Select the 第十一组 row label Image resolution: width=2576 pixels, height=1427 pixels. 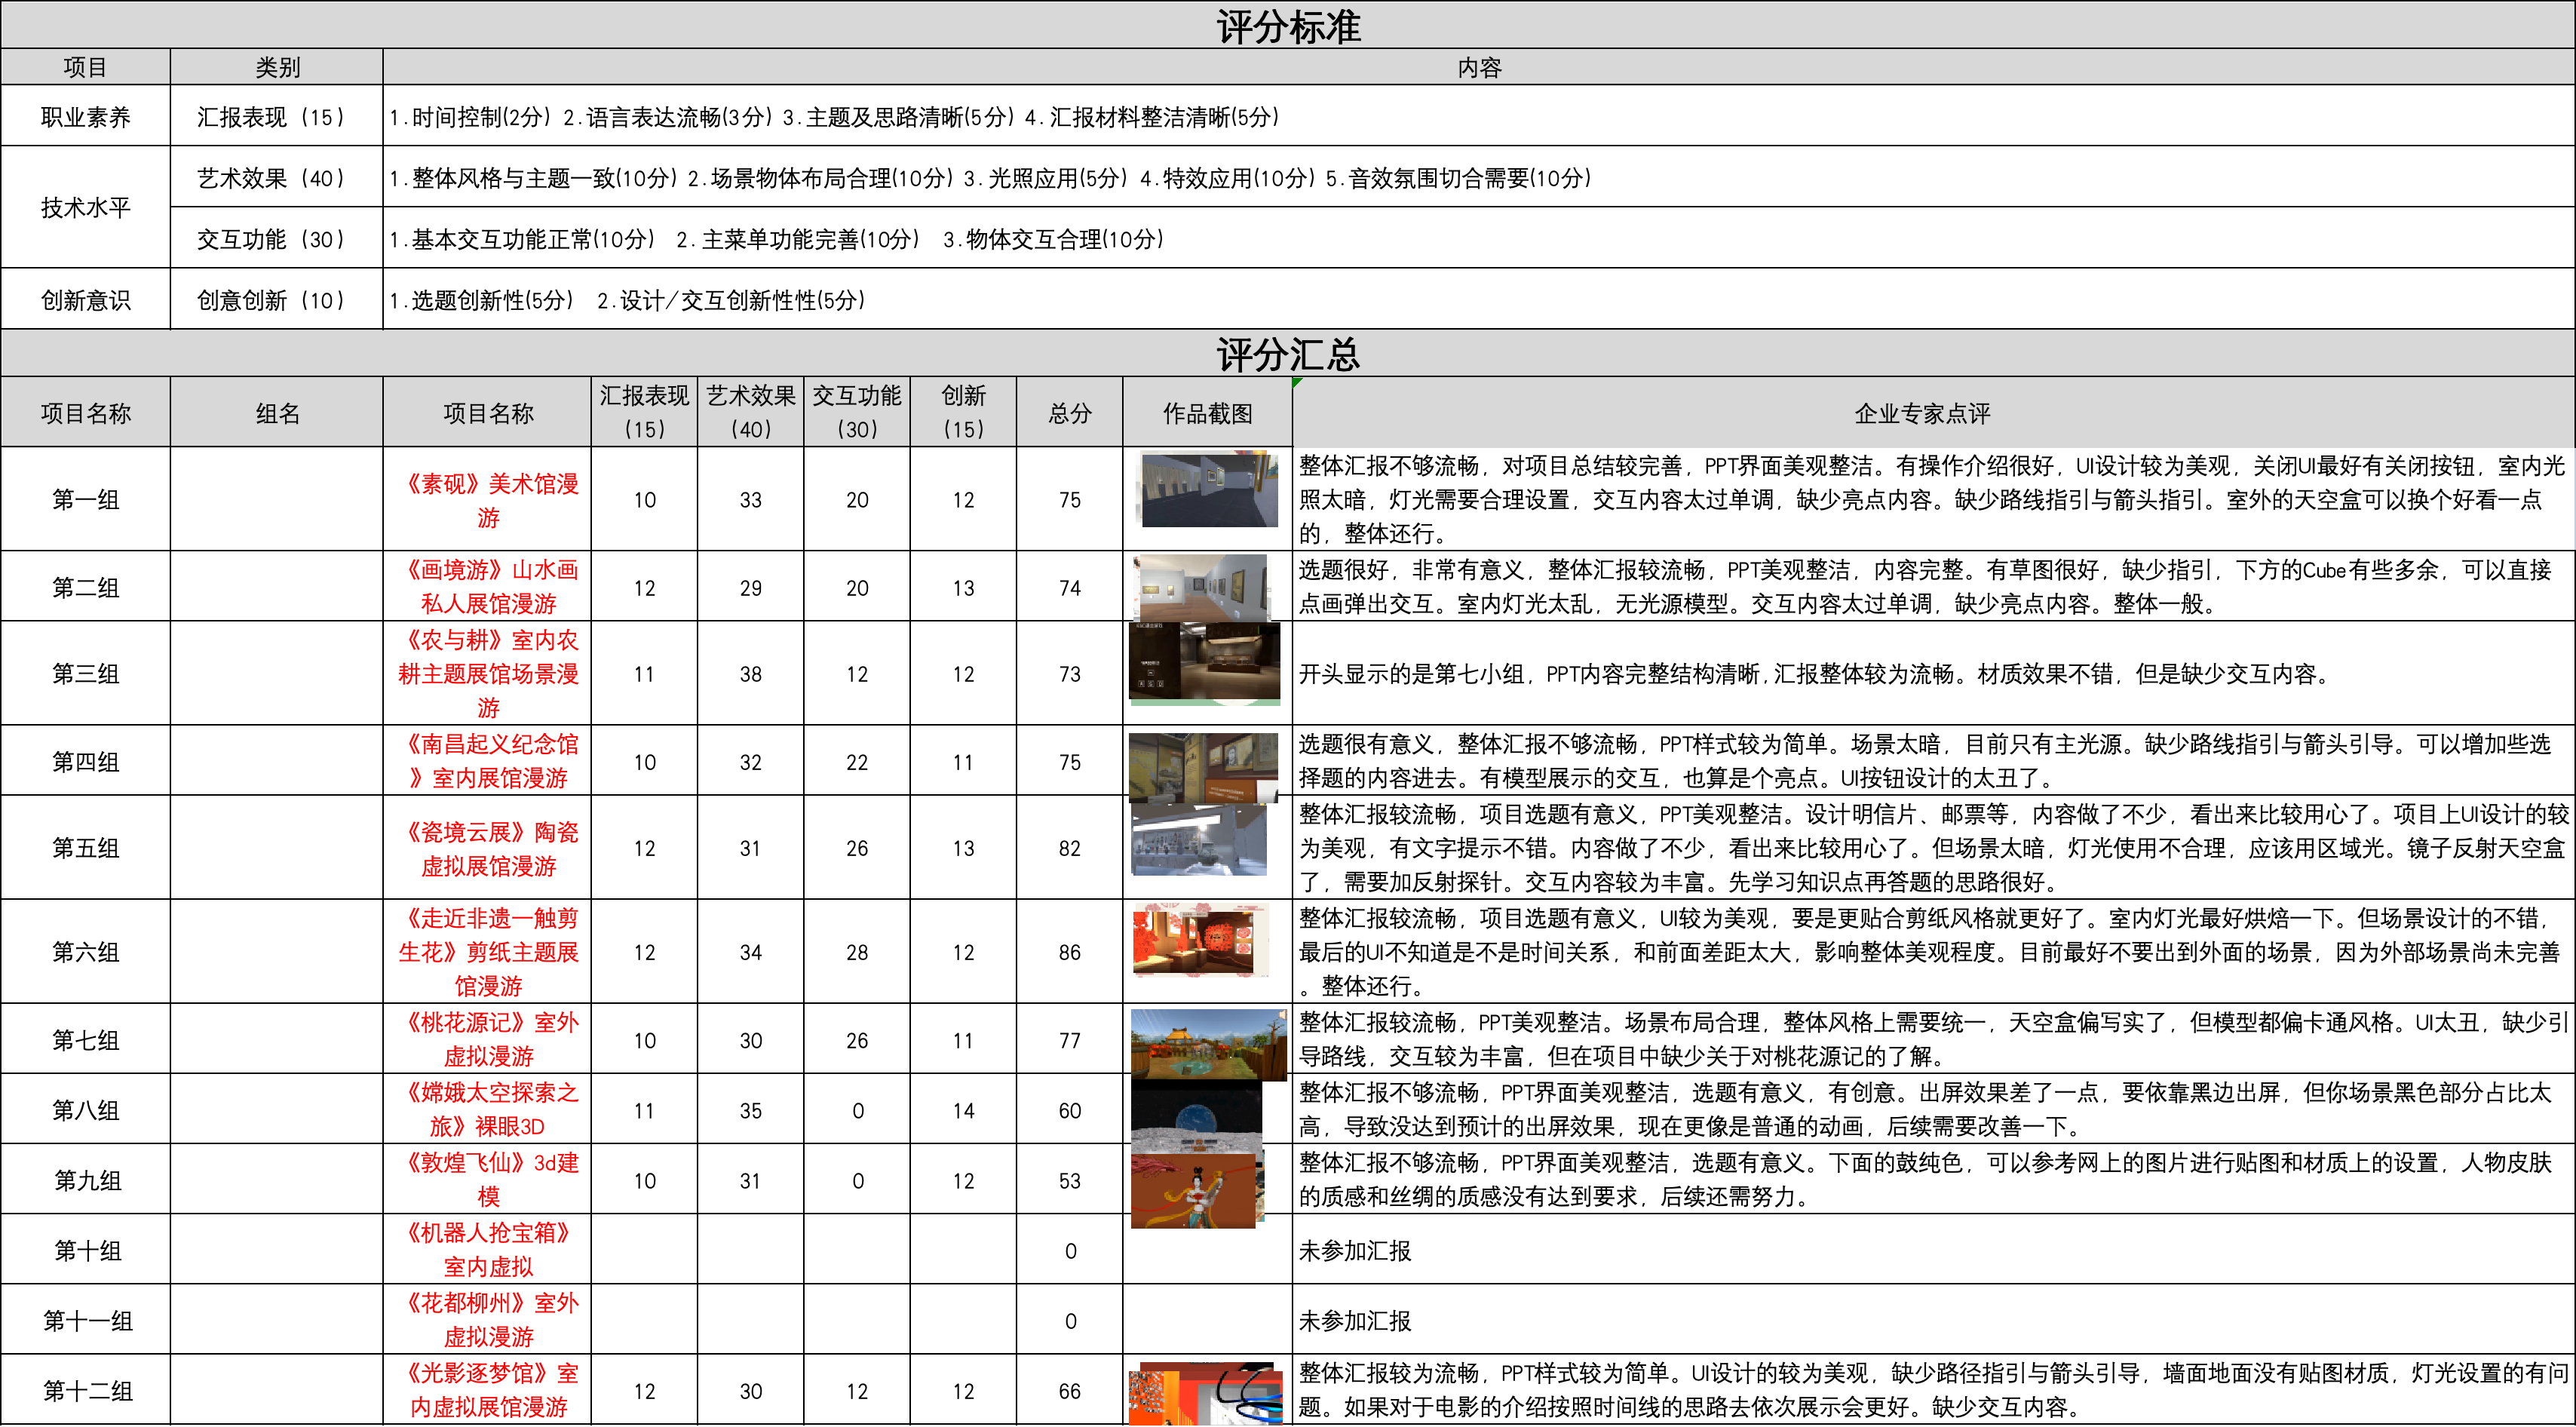(x=86, y=1318)
